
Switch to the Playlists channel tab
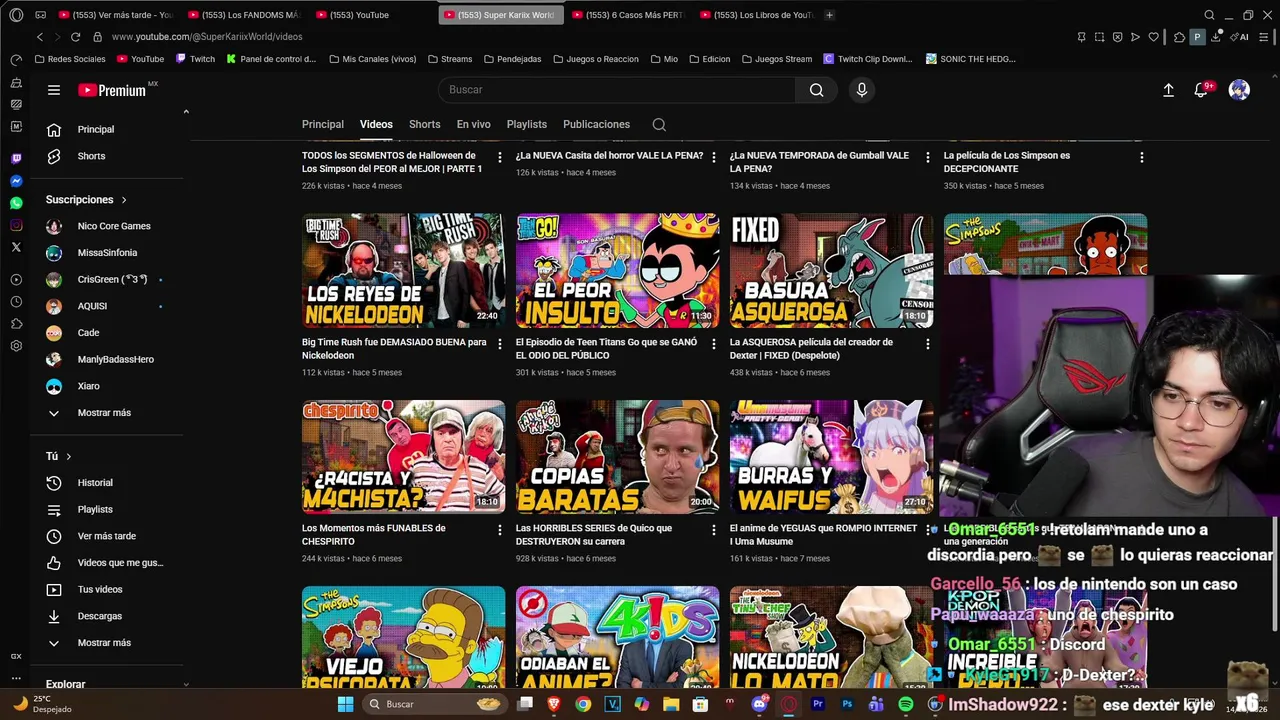click(x=527, y=125)
